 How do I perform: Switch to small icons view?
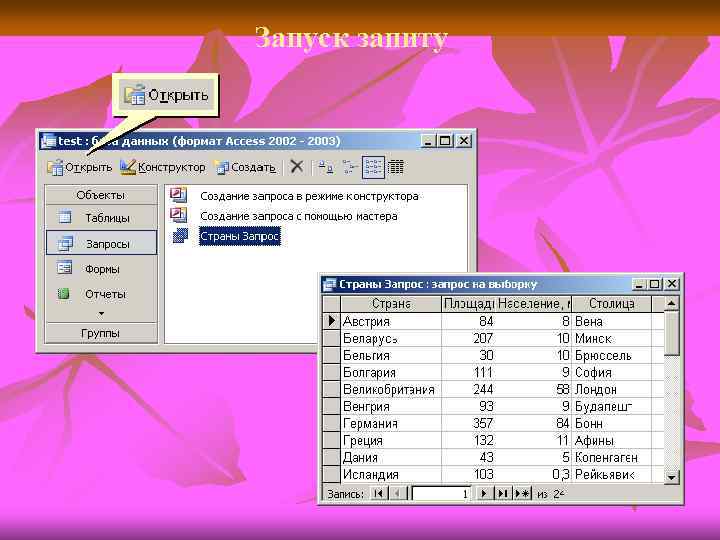tap(350, 167)
